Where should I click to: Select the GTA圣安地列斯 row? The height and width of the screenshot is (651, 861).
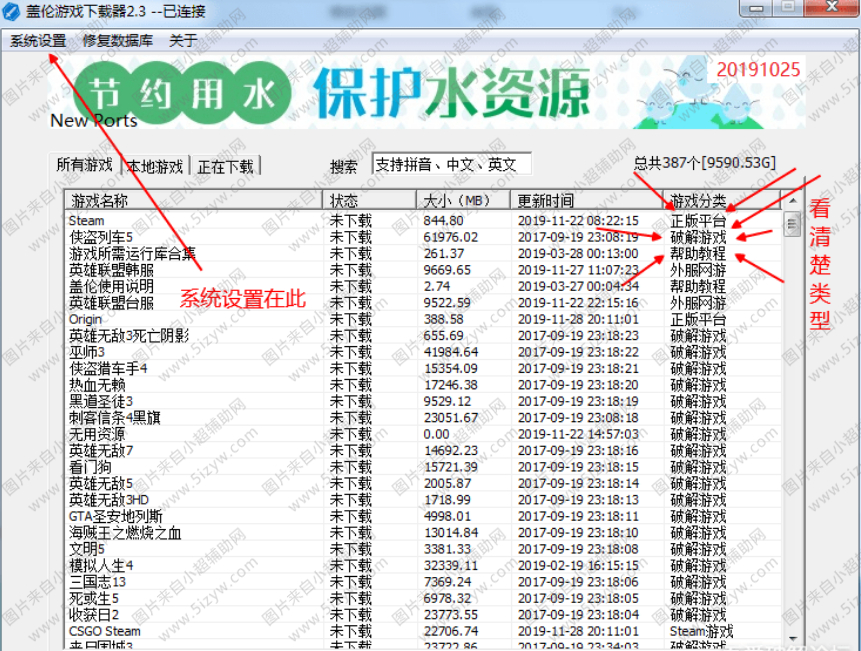pos(423,517)
